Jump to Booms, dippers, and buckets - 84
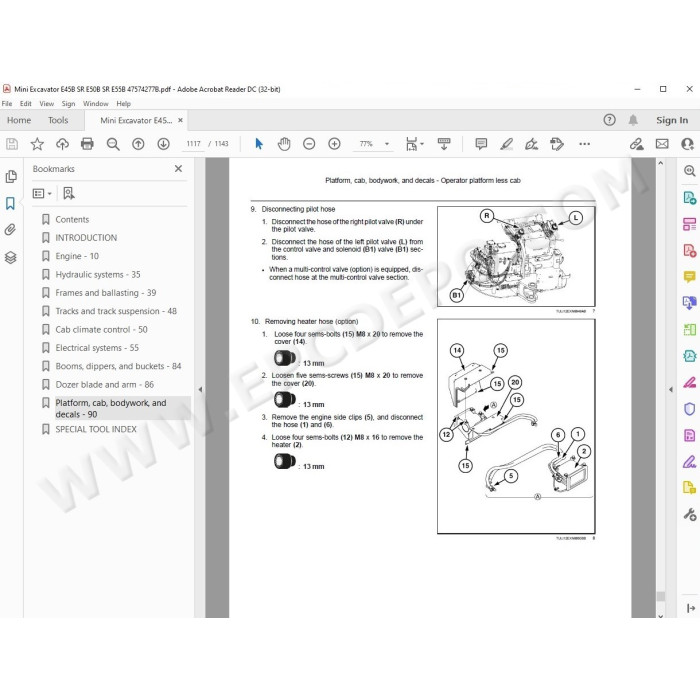 click(118, 366)
